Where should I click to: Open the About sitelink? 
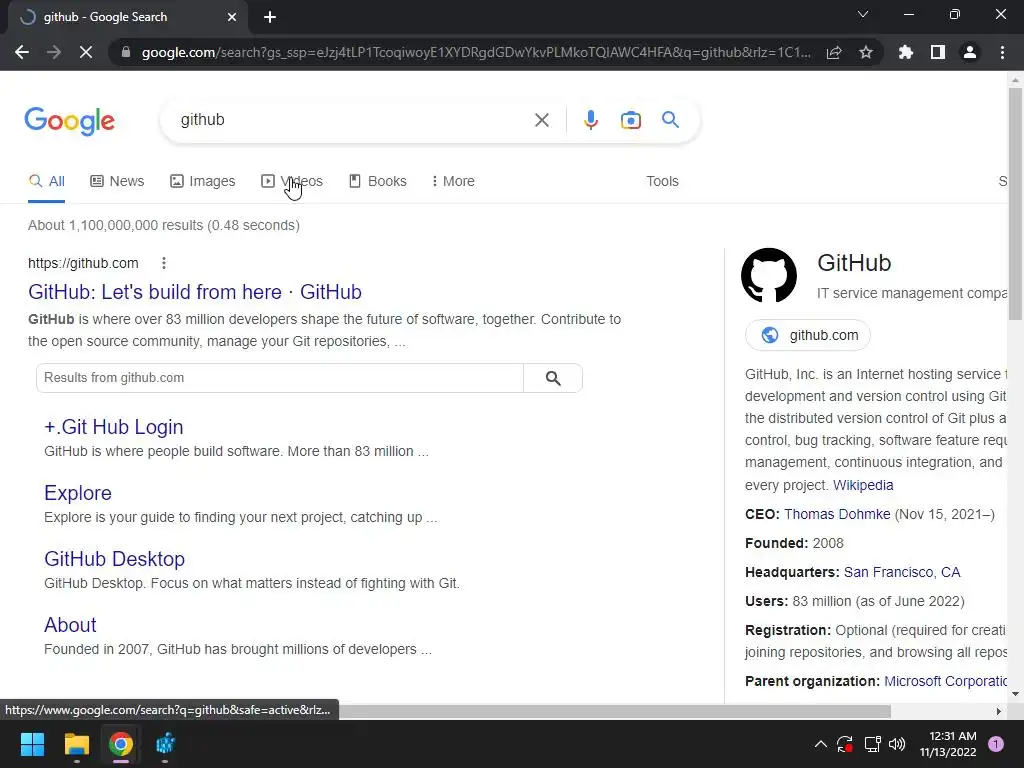click(70, 625)
